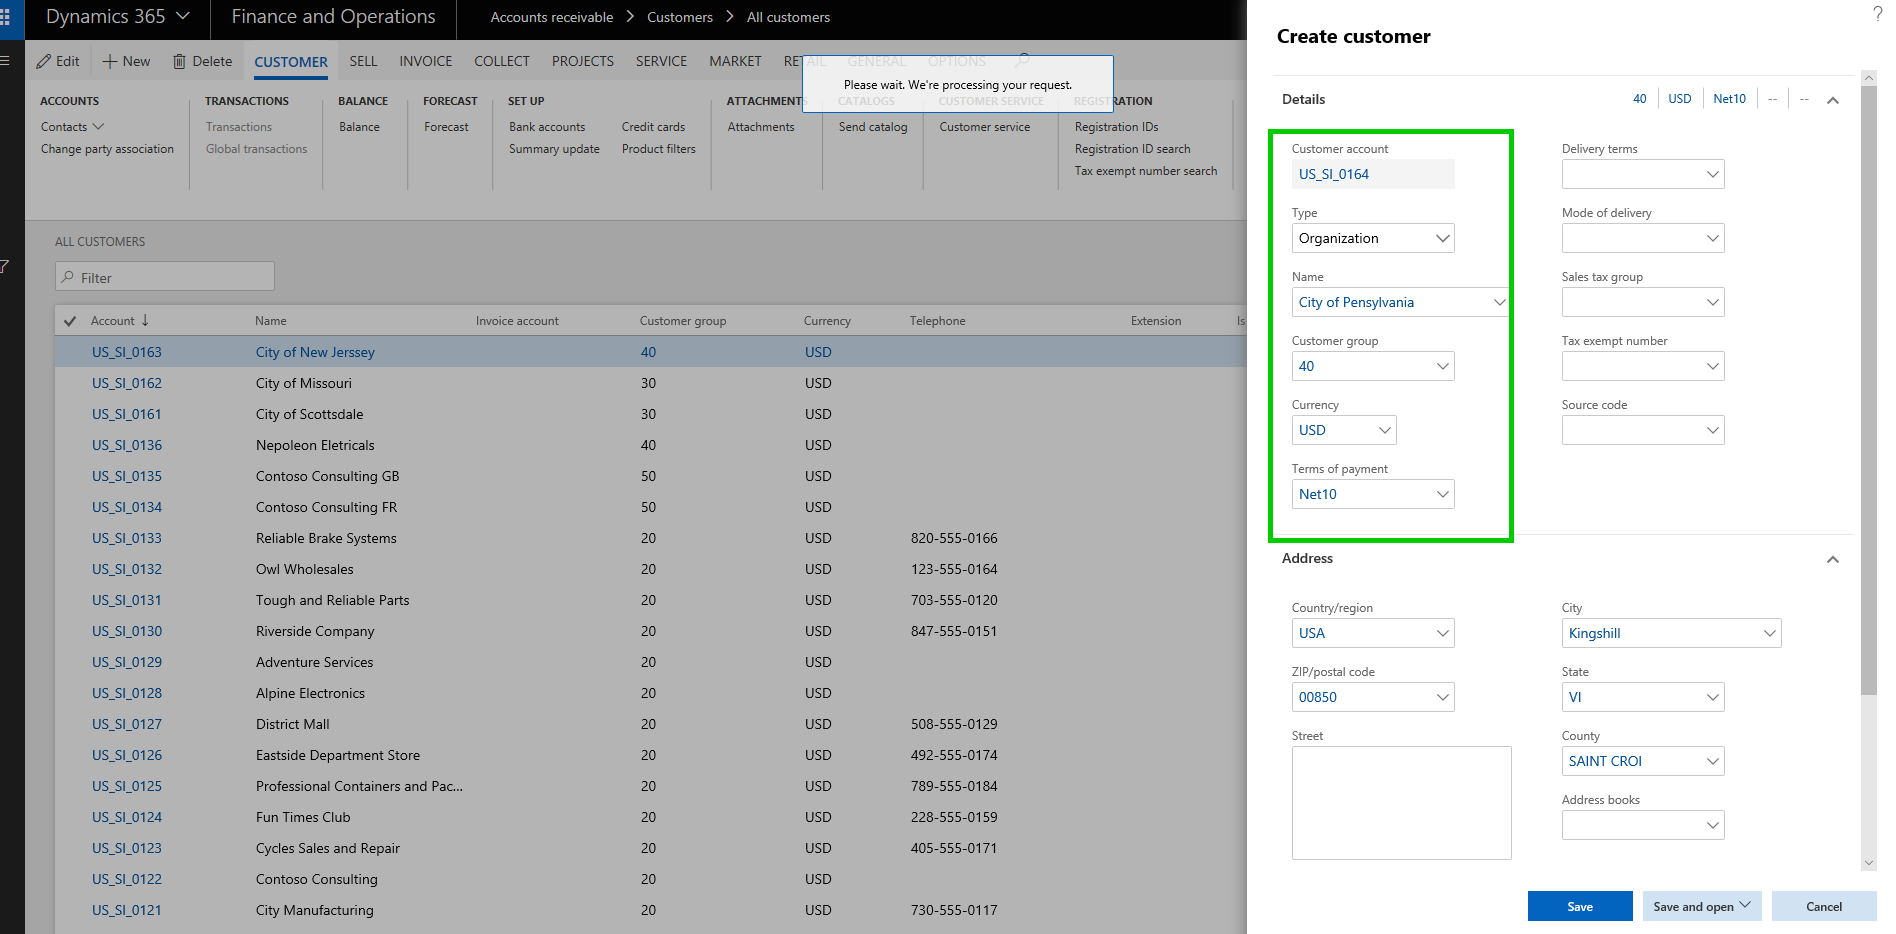
Task: Click the Account column sort arrow
Action: (x=145, y=320)
